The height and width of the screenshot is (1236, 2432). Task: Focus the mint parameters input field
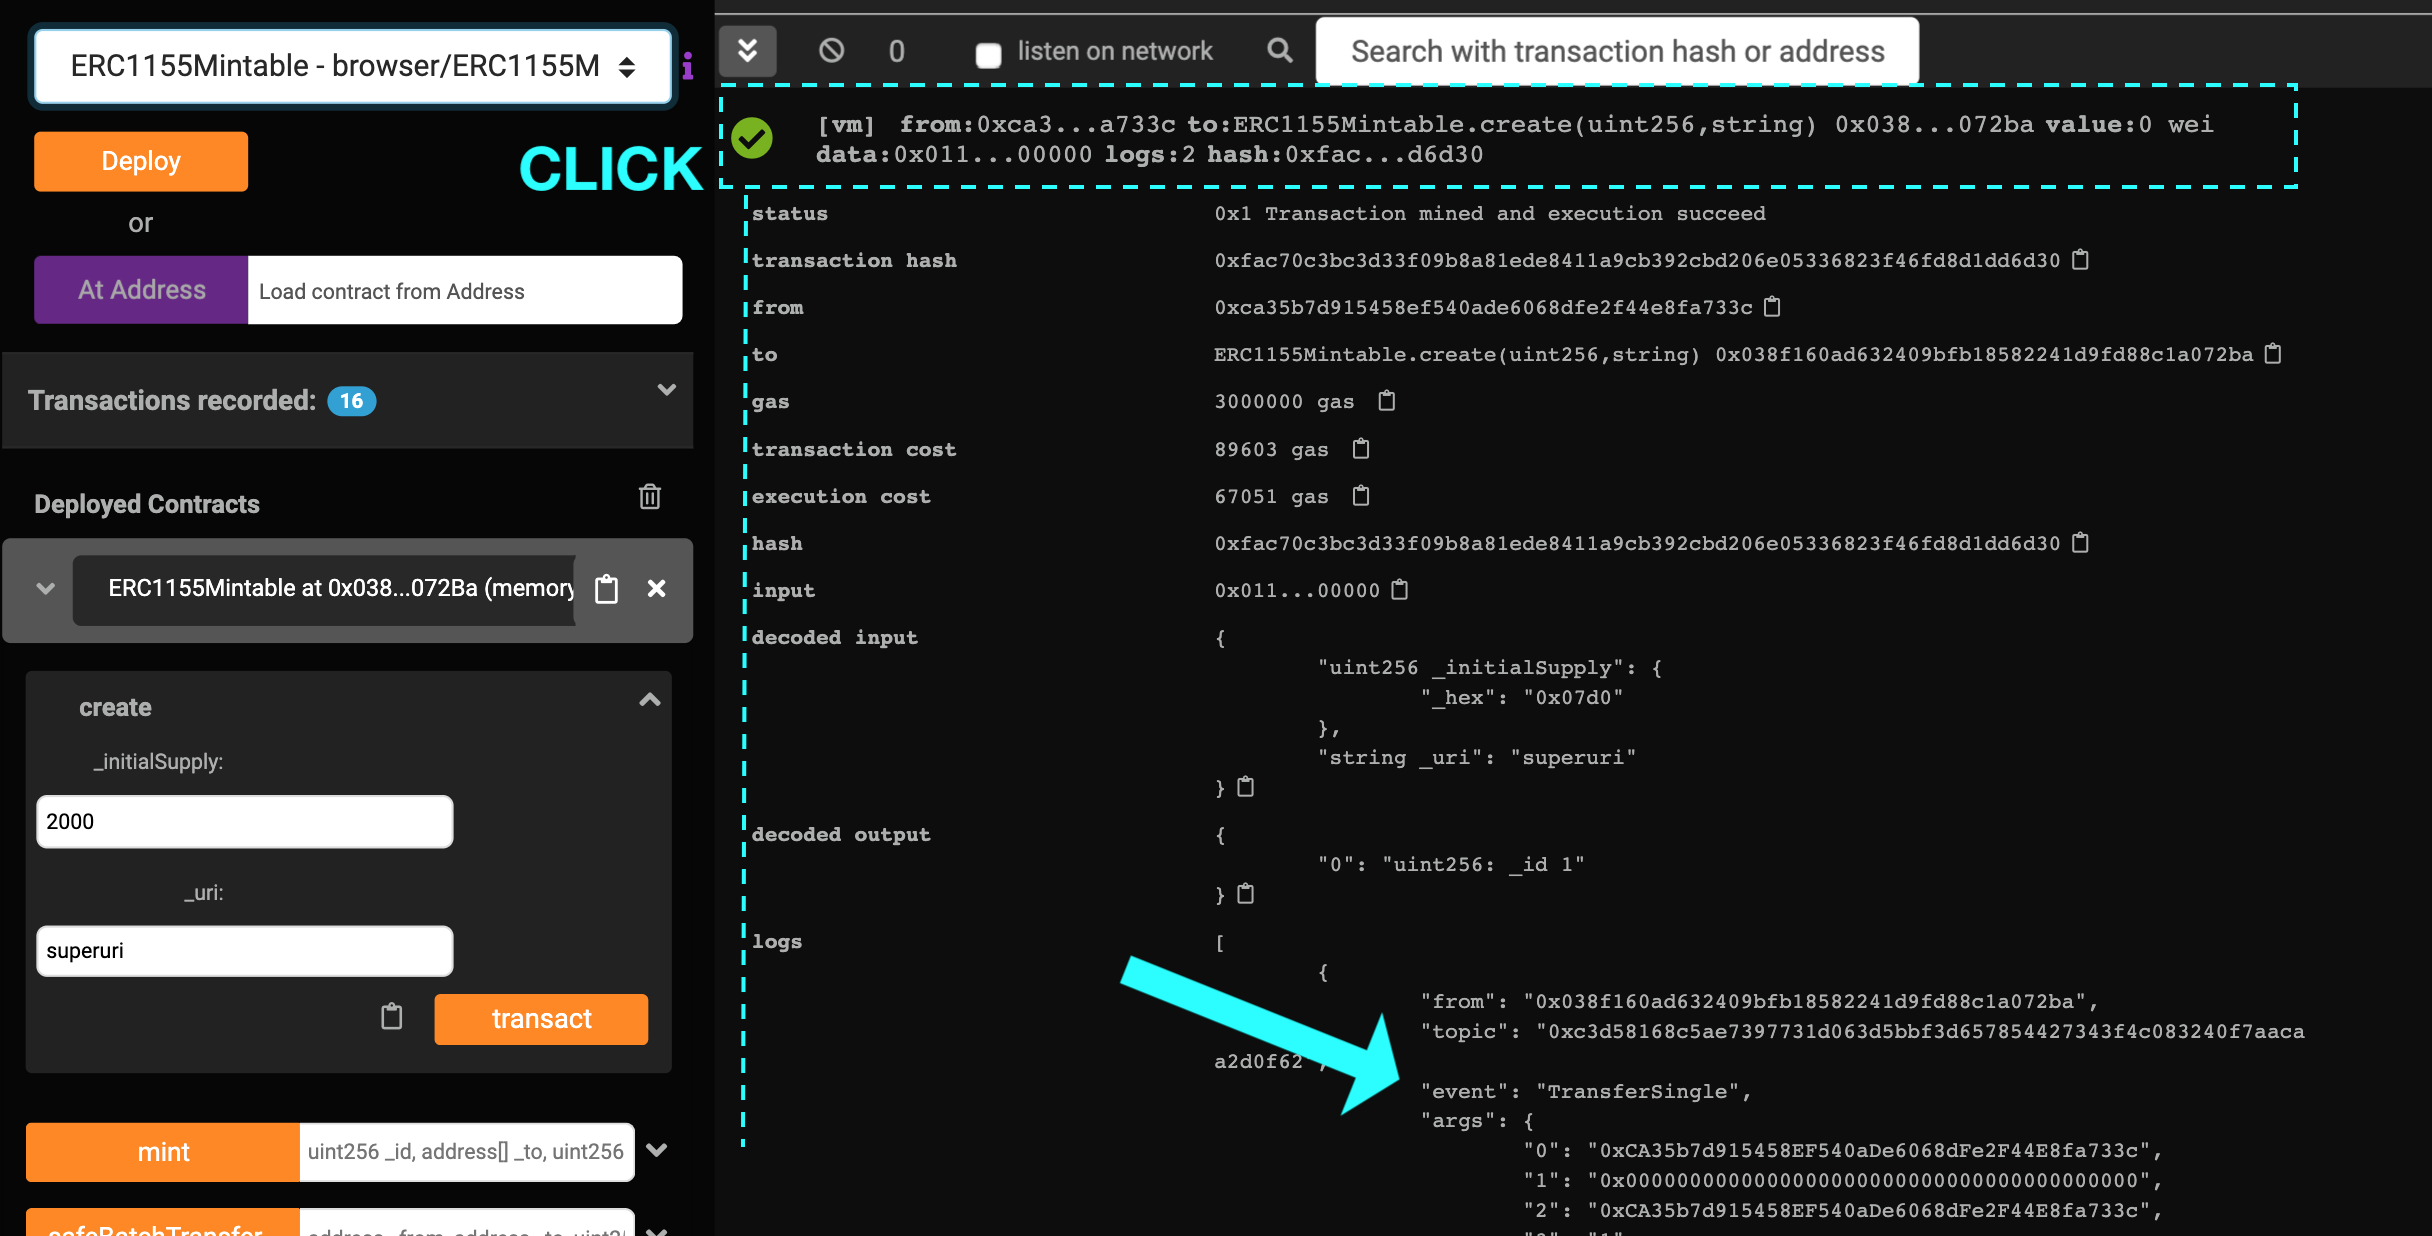click(x=467, y=1152)
